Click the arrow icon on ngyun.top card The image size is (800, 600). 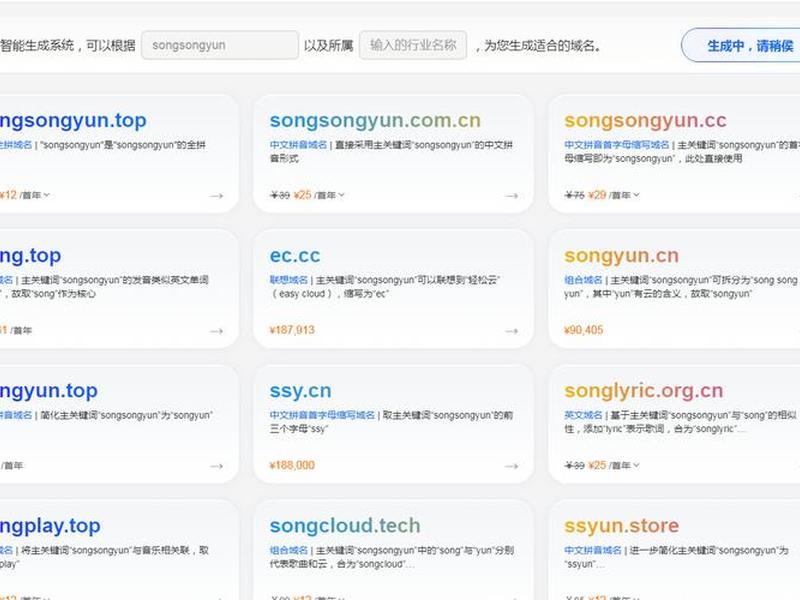217,466
